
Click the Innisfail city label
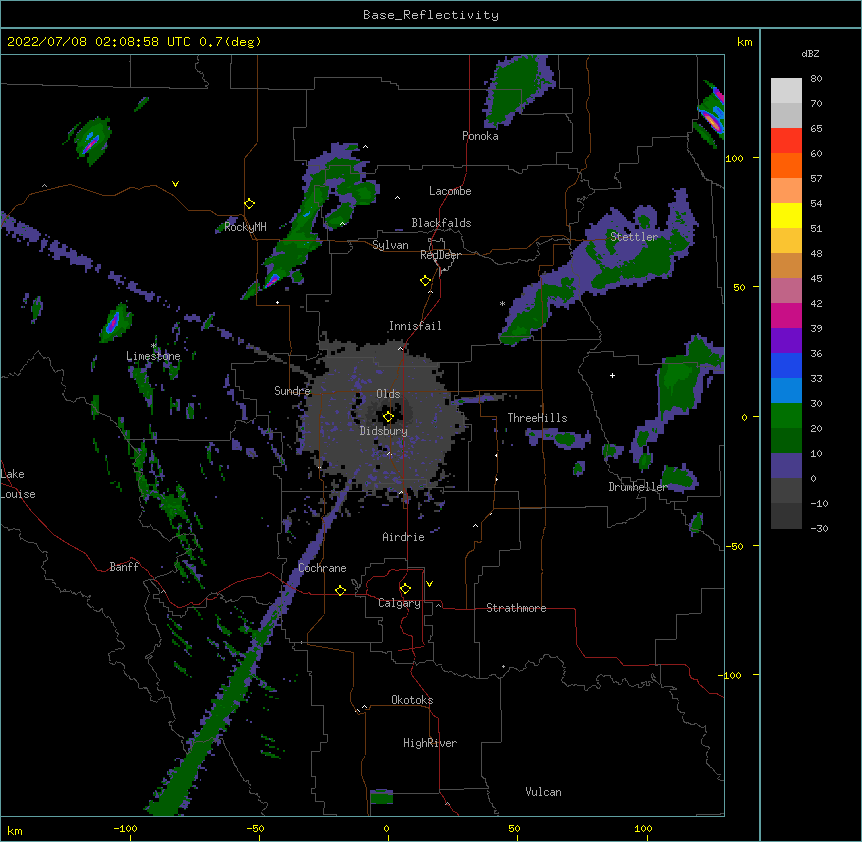click(x=415, y=326)
